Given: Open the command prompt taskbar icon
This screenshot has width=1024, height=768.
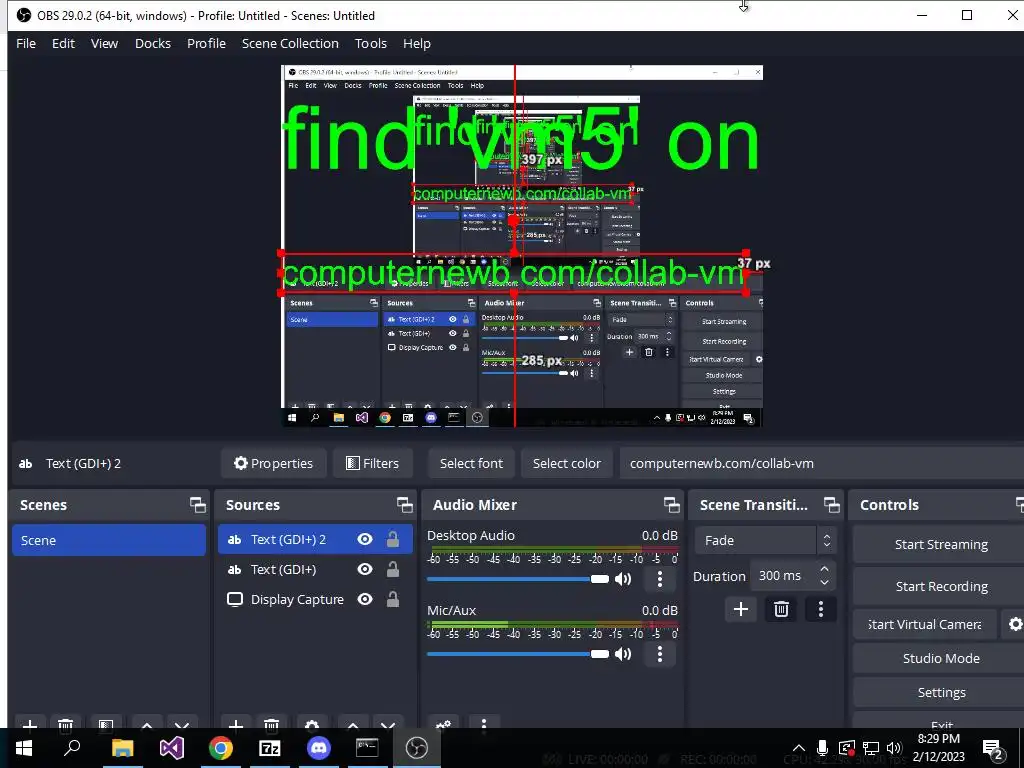Looking at the screenshot, I should pos(367,748).
